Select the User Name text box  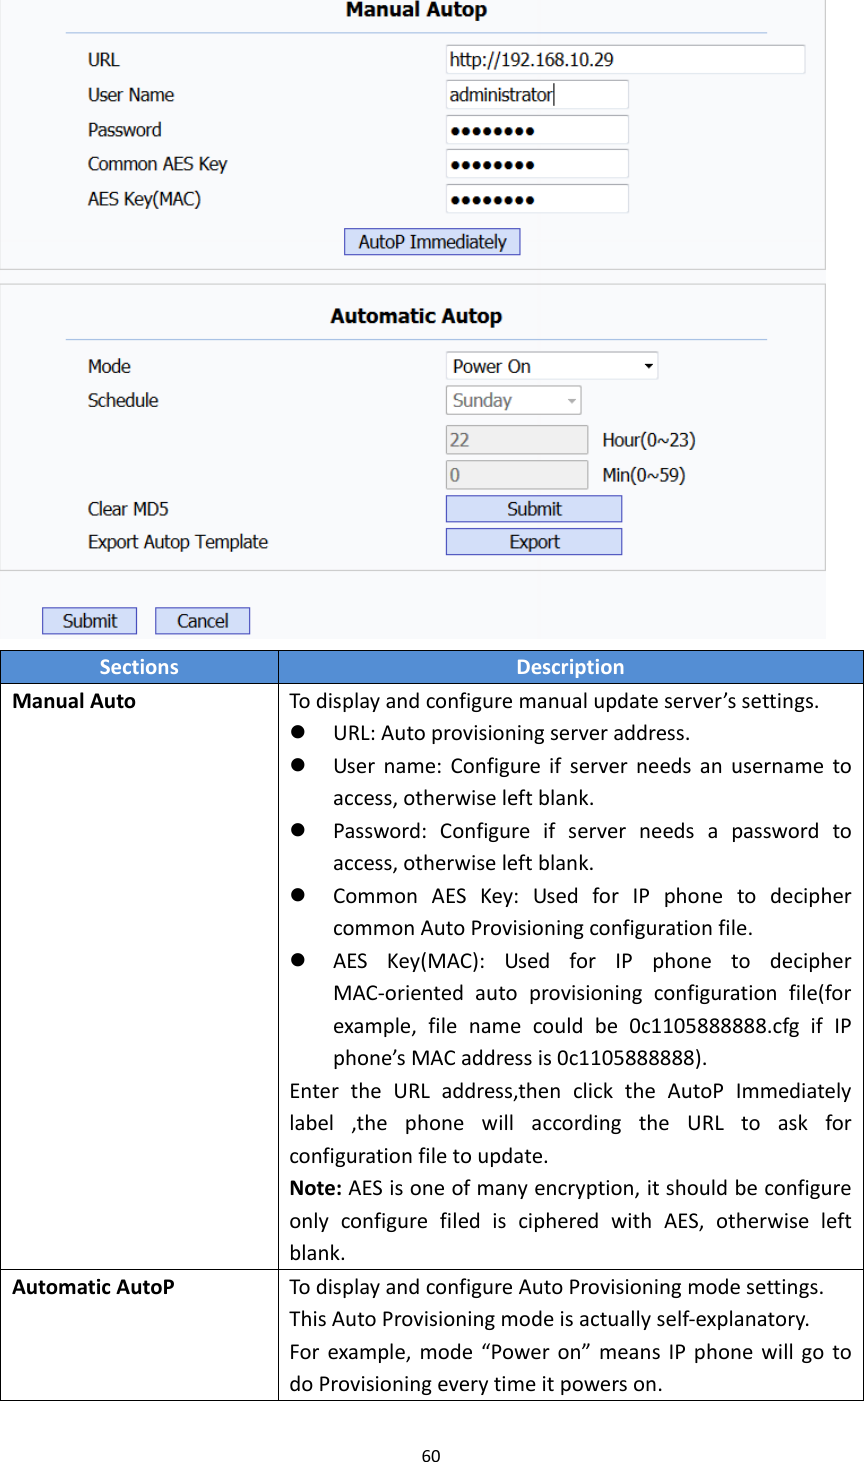click(536, 94)
